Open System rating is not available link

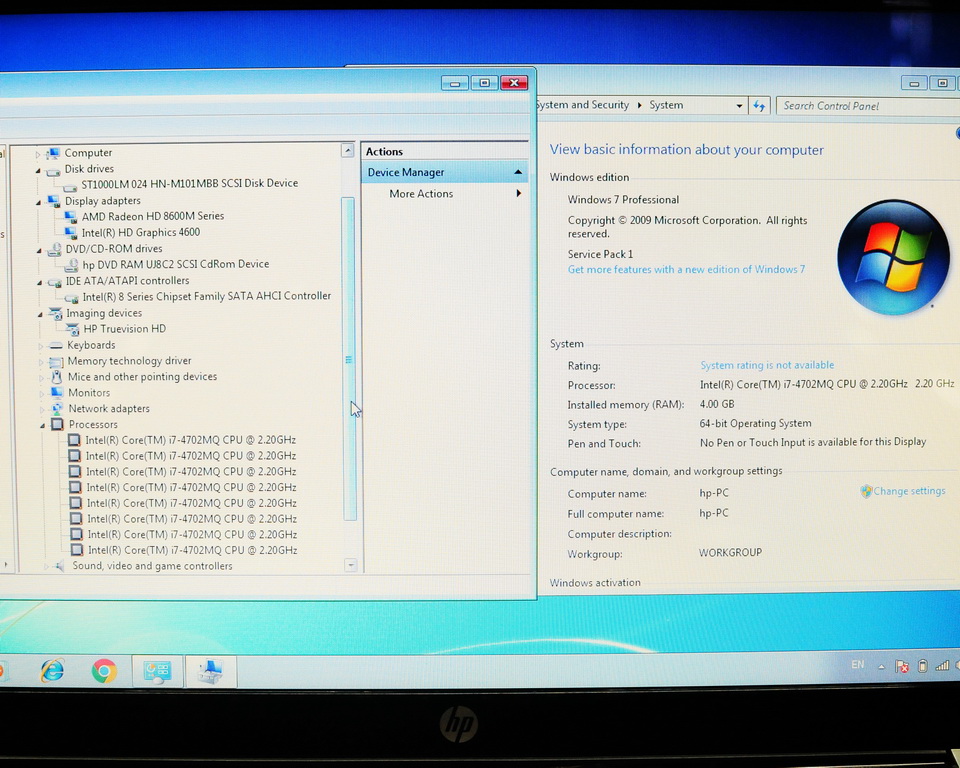(767, 365)
